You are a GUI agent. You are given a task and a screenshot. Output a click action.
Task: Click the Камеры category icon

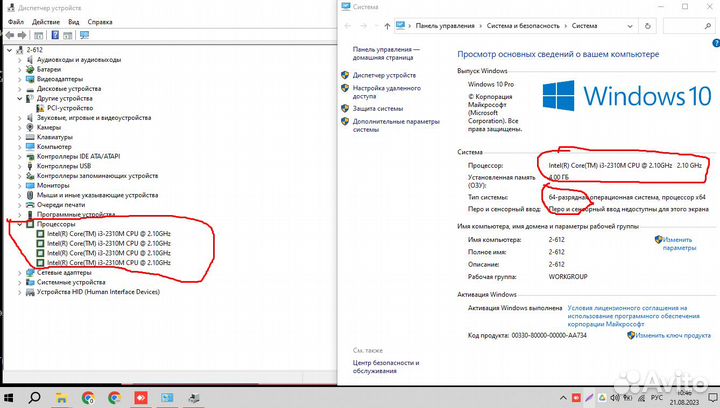tap(30, 127)
